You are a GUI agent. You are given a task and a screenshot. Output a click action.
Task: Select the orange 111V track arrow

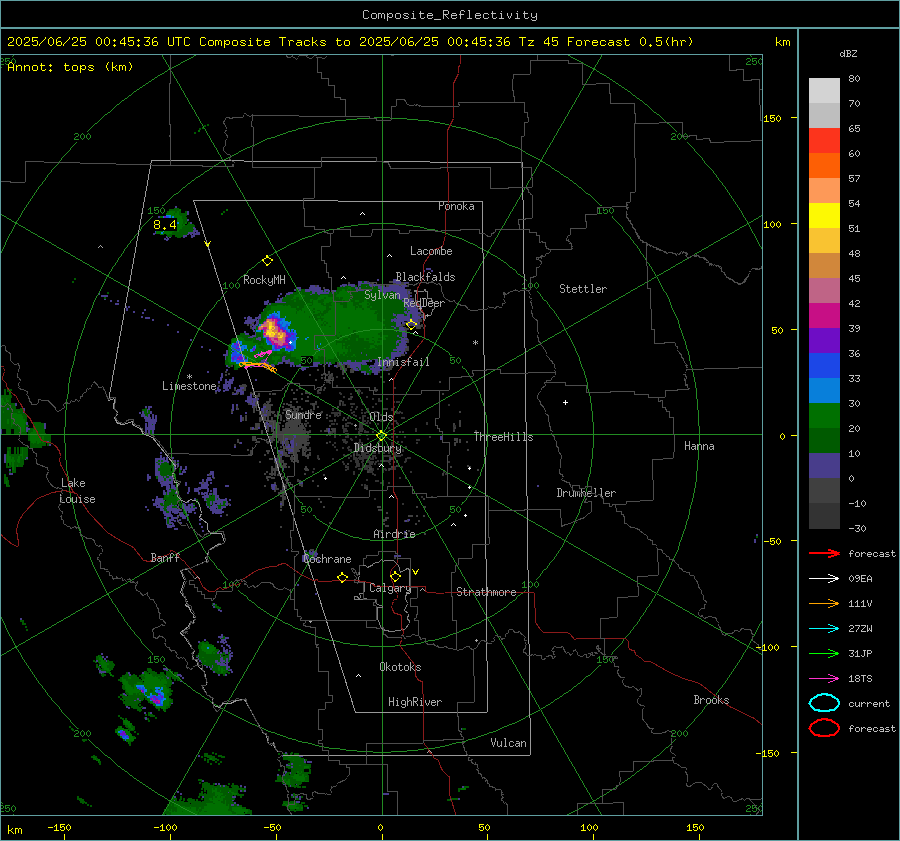click(x=824, y=603)
